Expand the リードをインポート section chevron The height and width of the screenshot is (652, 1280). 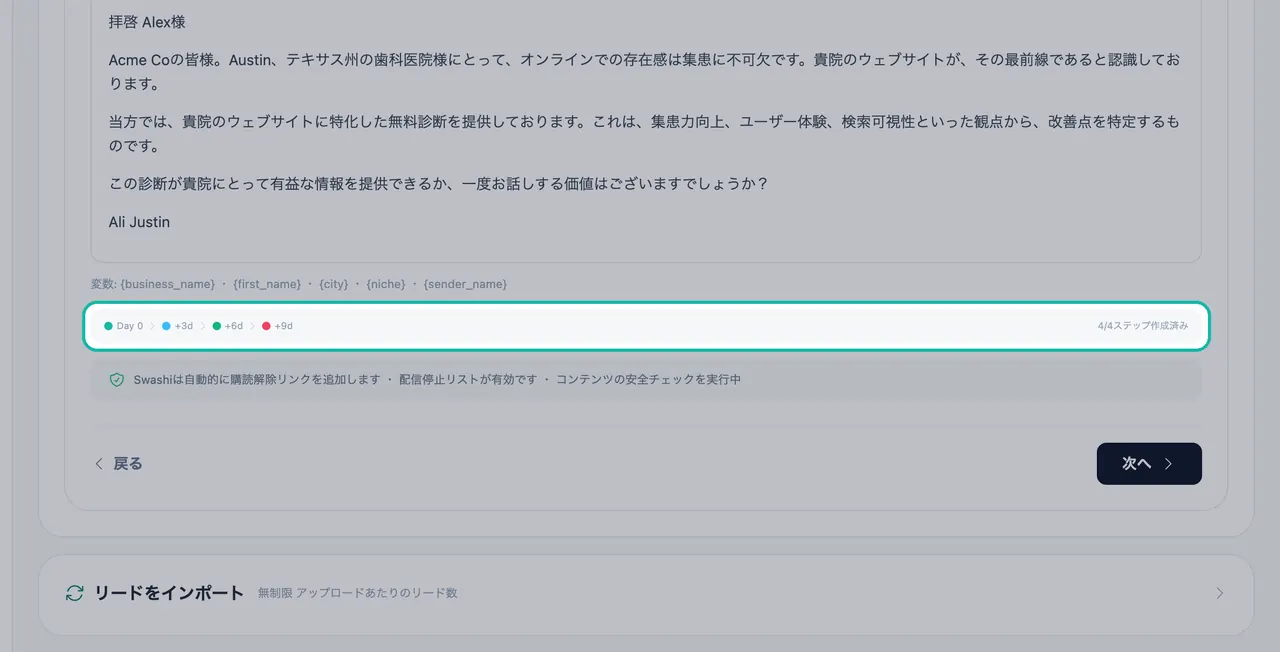tap(1219, 593)
